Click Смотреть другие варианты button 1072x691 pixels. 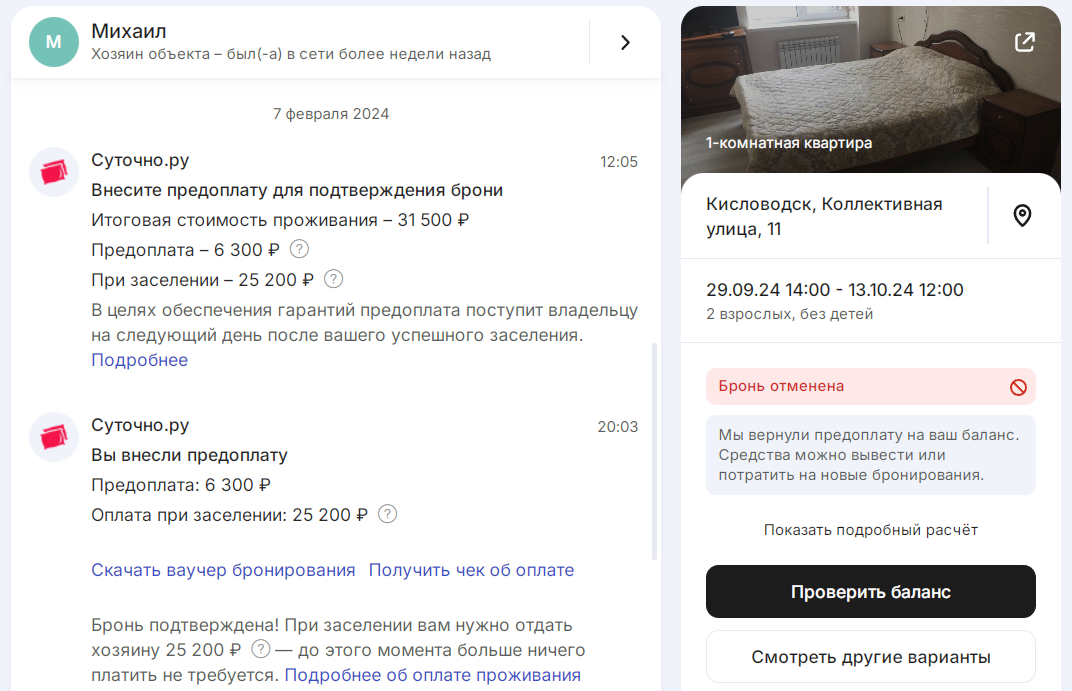tap(870, 655)
